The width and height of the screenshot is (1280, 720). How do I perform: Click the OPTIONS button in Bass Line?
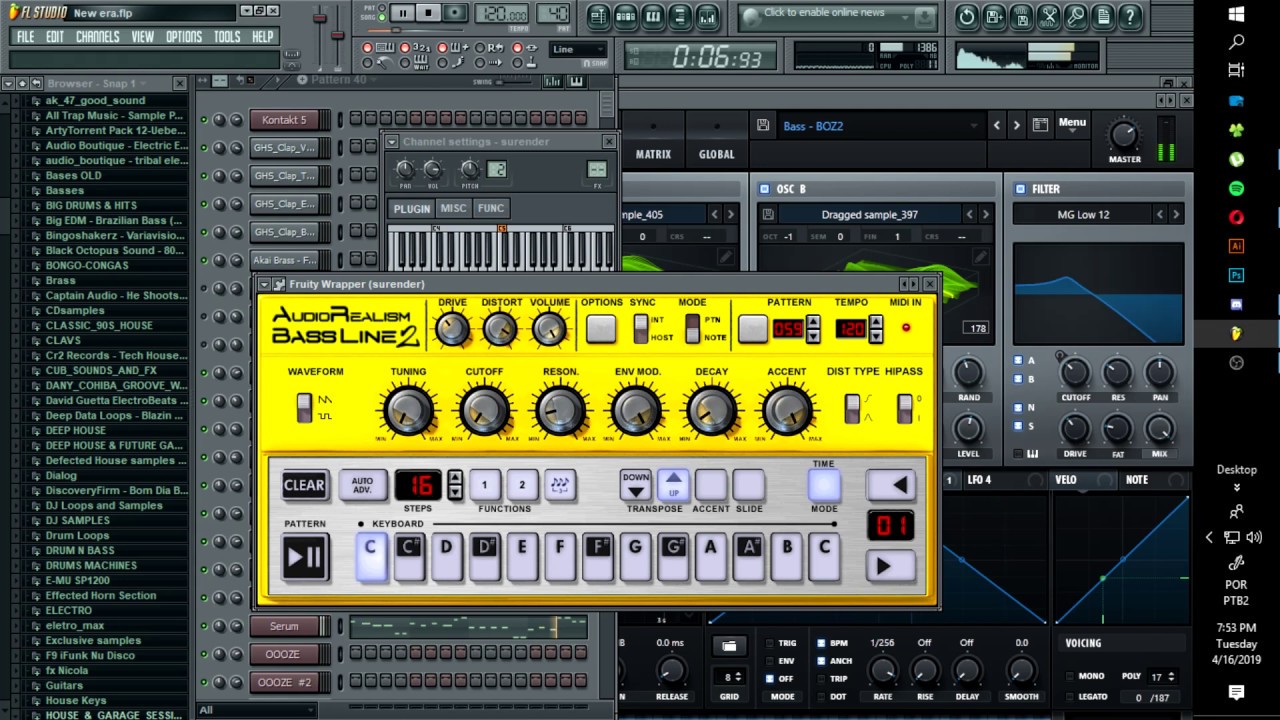coord(601,329)
